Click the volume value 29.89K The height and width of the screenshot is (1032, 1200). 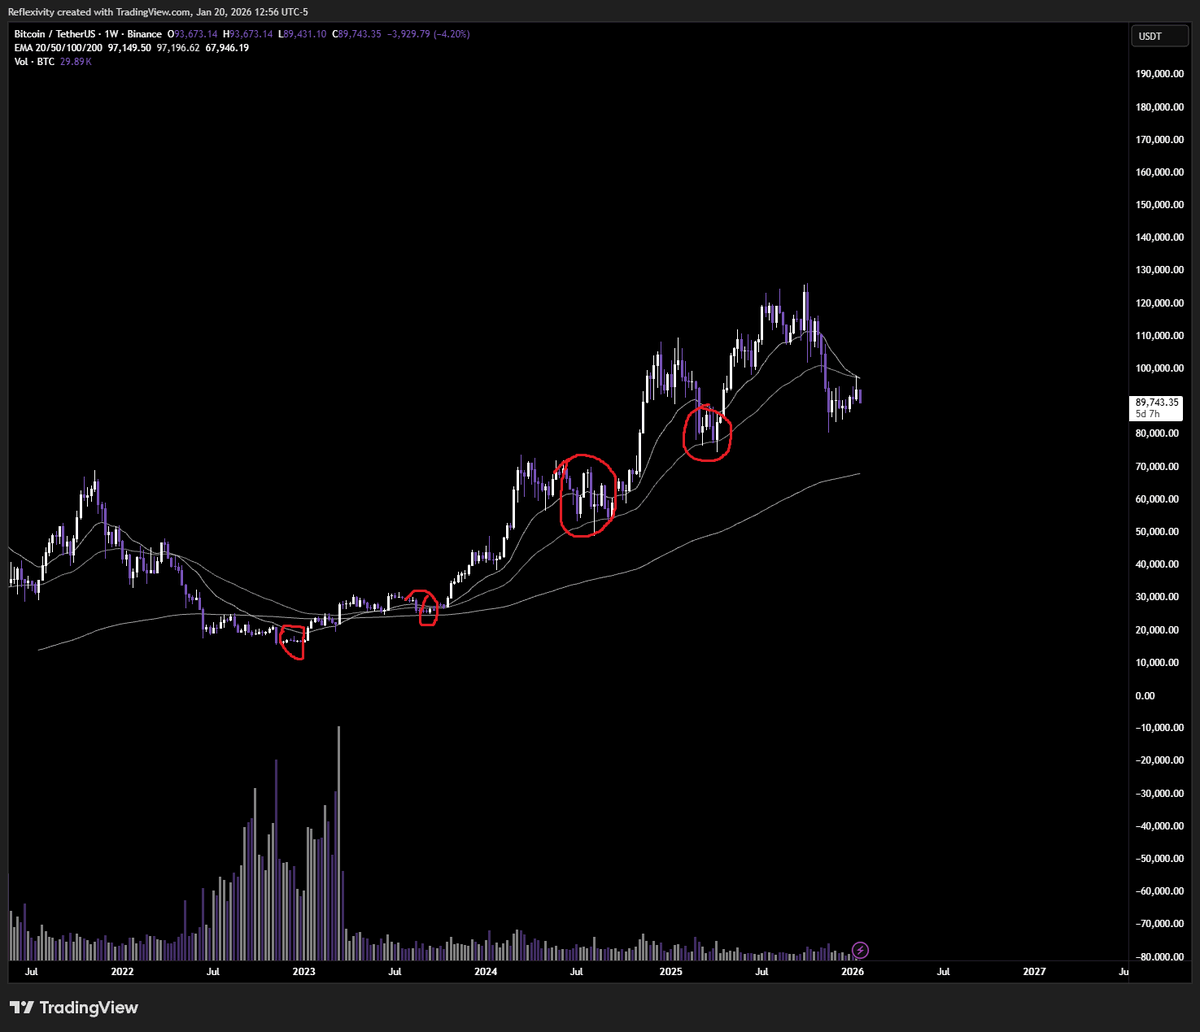tap(74, 62)
